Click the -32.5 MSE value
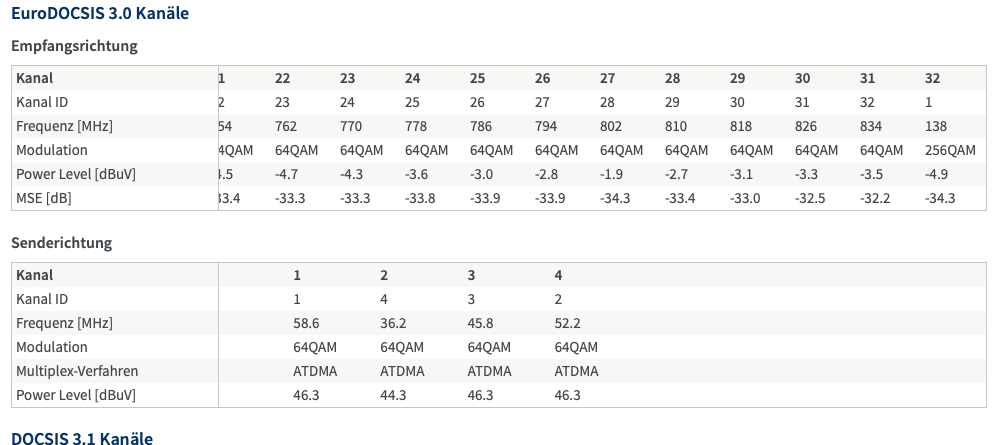Screen dimensions: 999x445 pyautogui.click(x=810, y=198)
